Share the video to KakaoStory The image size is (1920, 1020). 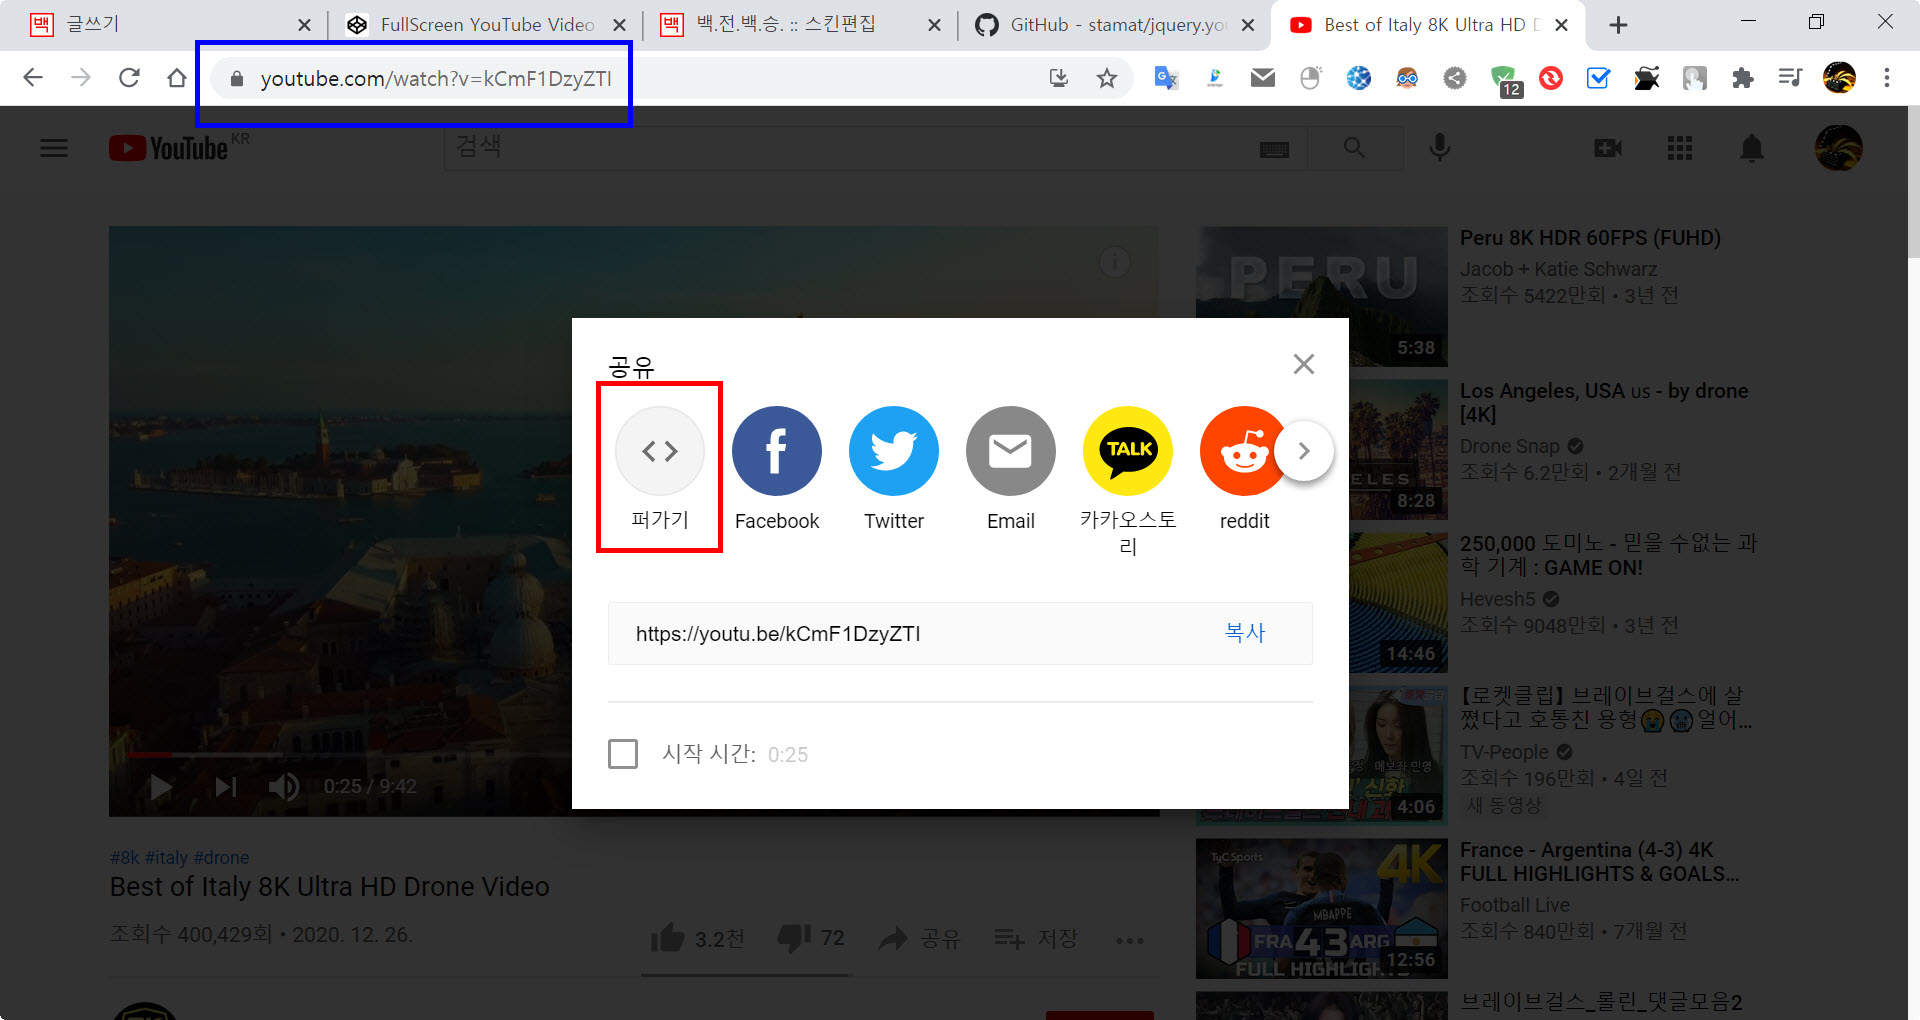click(x=1128, y=451)
